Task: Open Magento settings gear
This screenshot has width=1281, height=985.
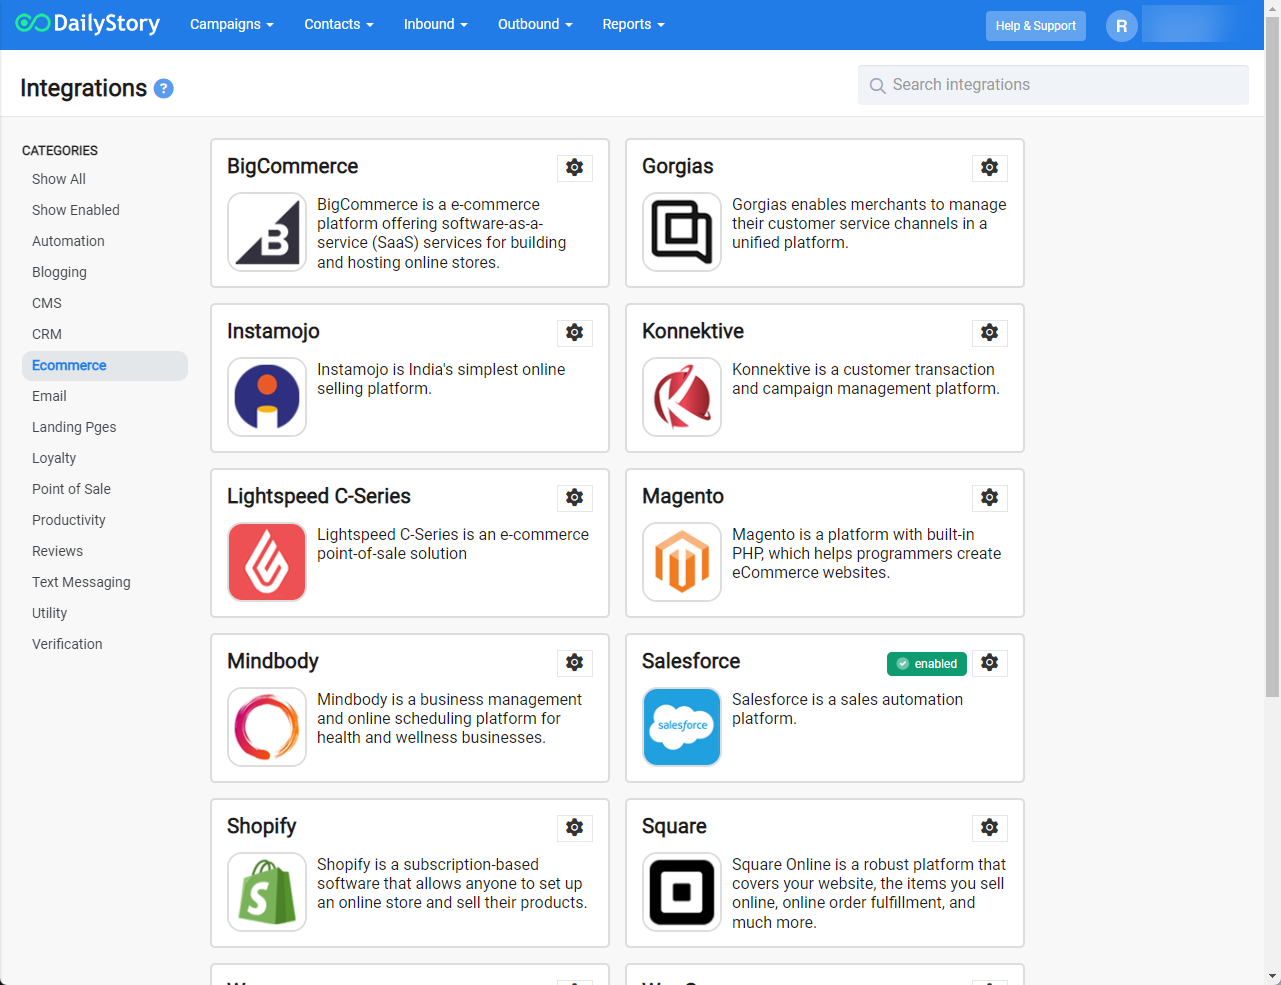Action: click(x=989, y=498)
